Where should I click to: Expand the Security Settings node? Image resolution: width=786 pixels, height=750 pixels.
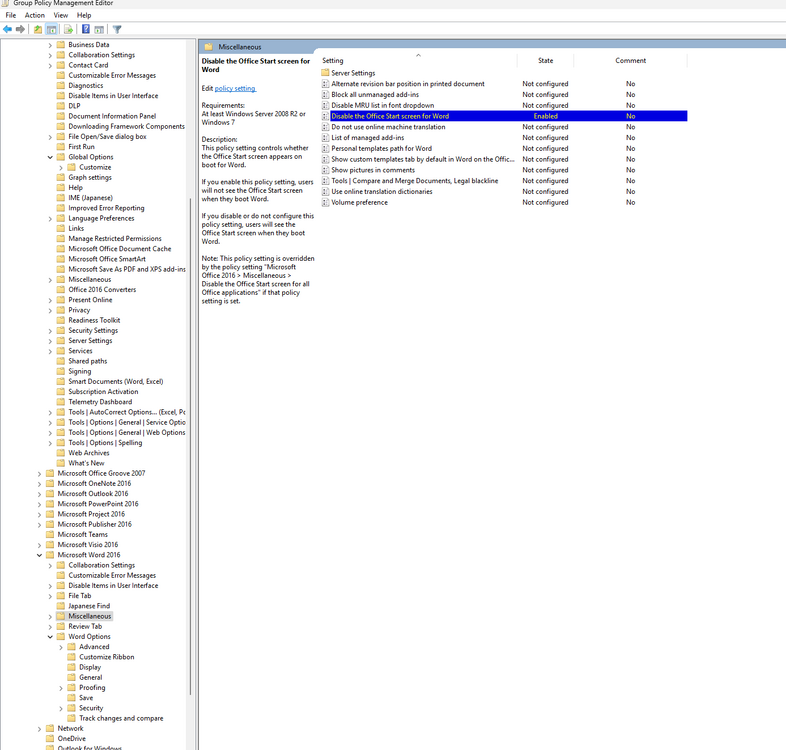(x=50, y=331)
